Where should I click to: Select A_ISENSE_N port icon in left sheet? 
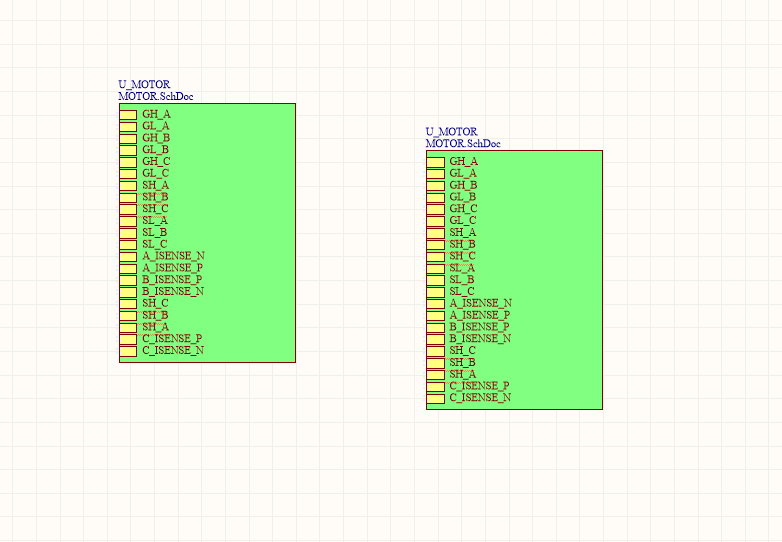tap(128, 257)
